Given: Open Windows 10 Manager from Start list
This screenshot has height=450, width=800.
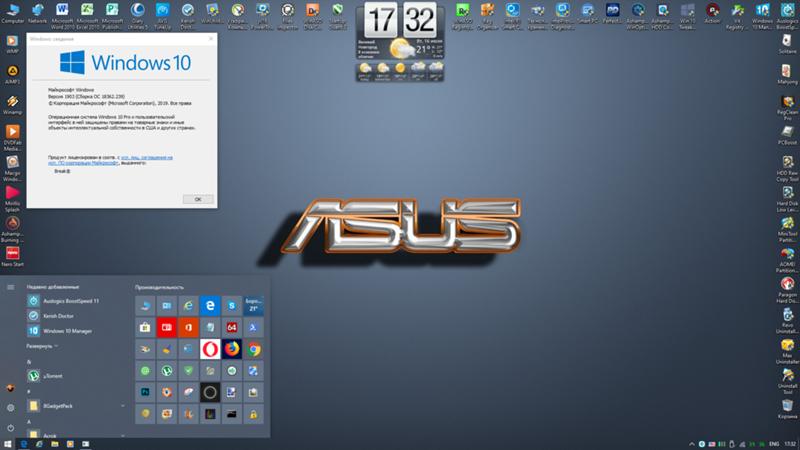Looking at the screenshot, I should tap(76, 331).
